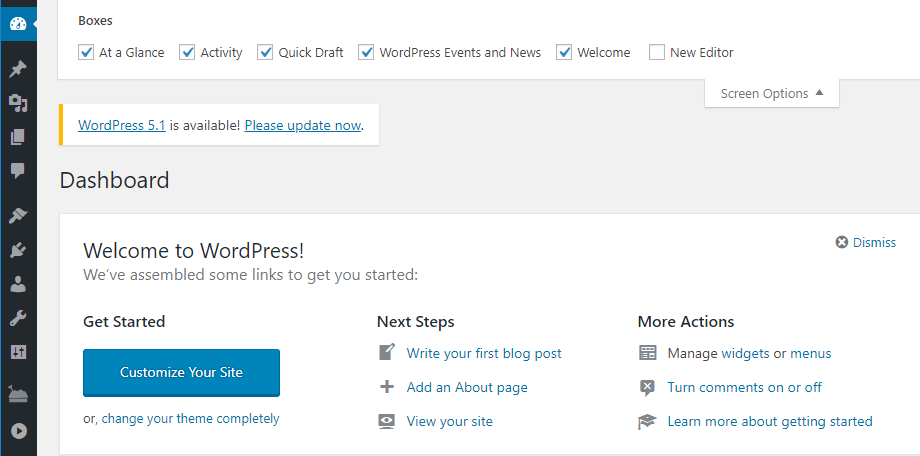Enable the New Editor checkbox

tap(657, 52)
